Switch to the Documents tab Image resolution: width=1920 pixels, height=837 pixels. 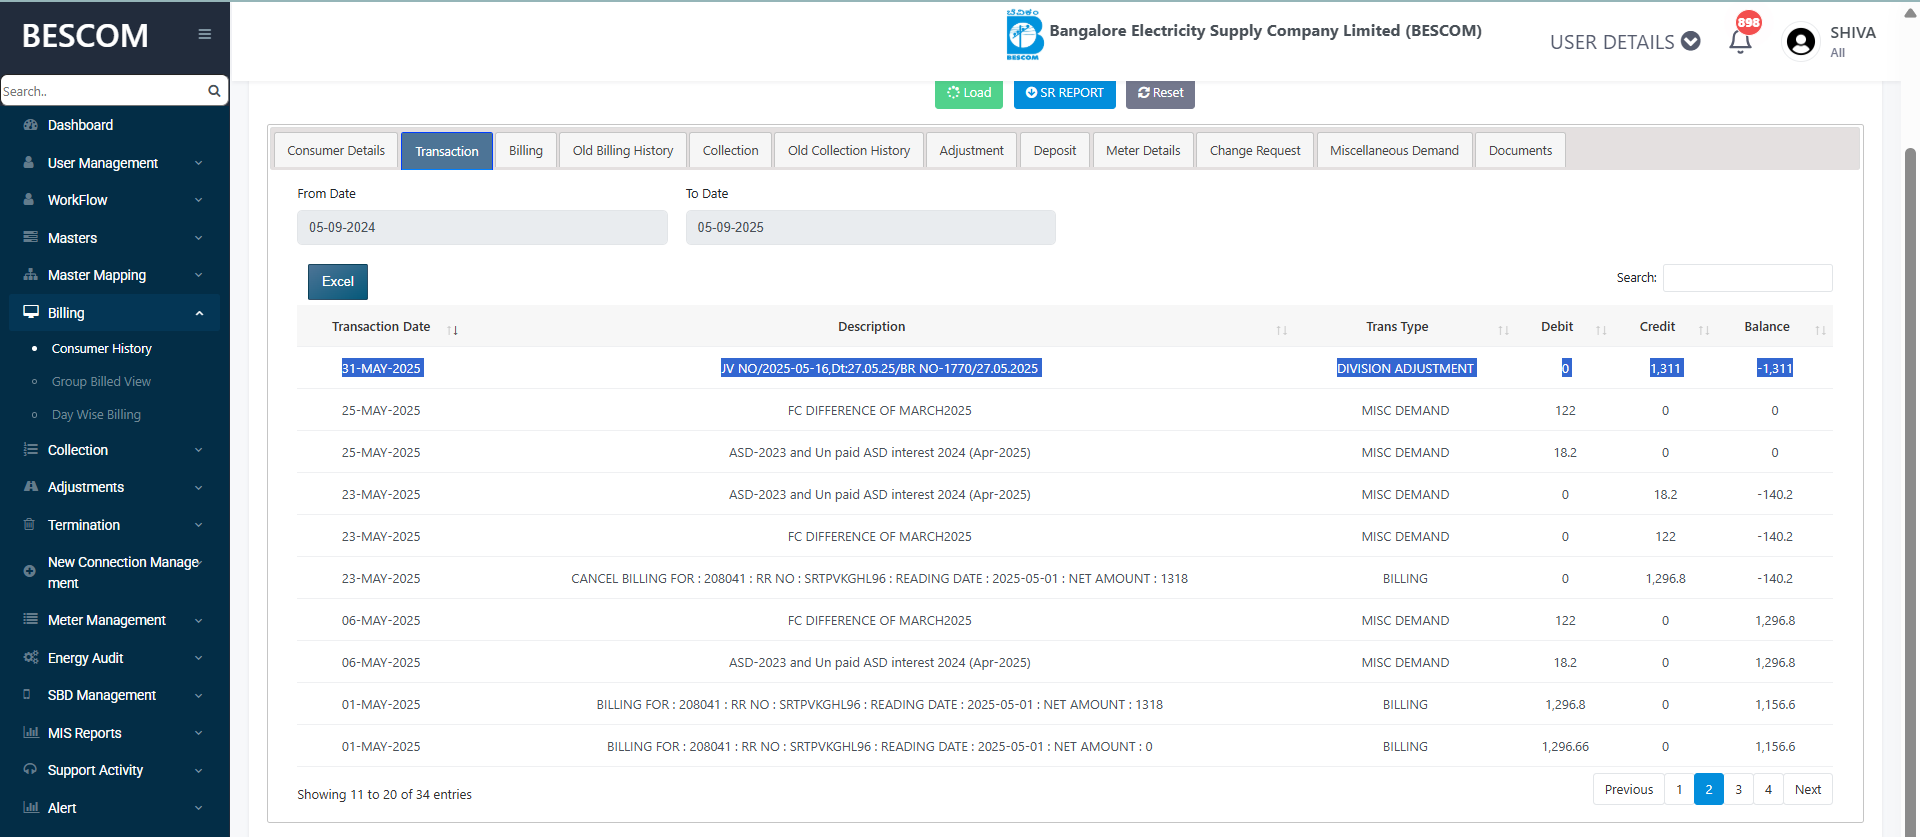(x=1520, y=151)
